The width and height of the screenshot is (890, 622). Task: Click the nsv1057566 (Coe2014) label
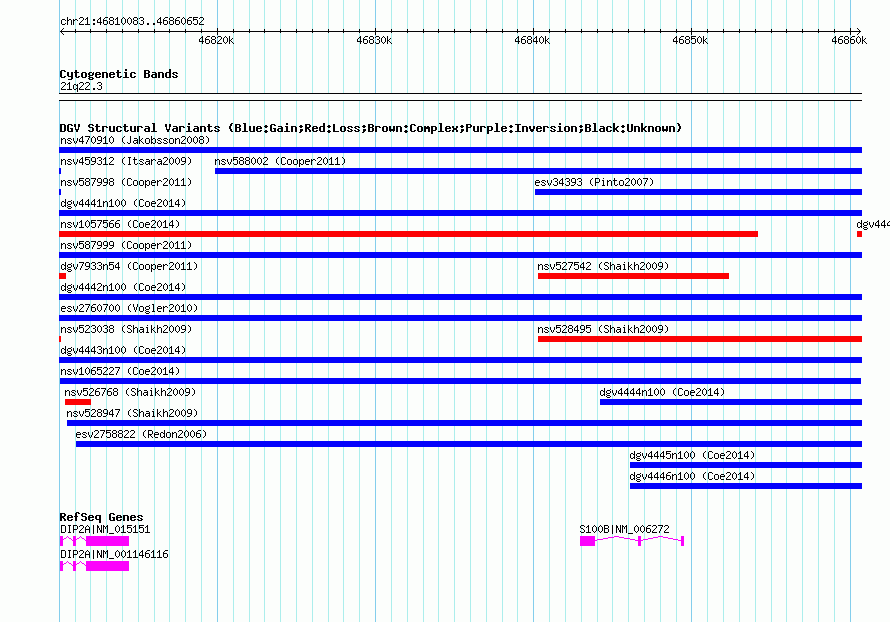(120, 224)
